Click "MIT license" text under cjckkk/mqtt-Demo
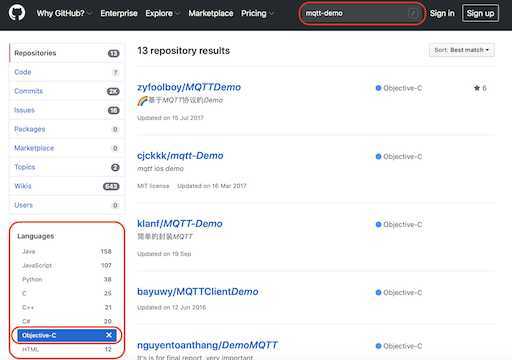The height and width of the screenshot is (360, 512). (x=153, y=186)
